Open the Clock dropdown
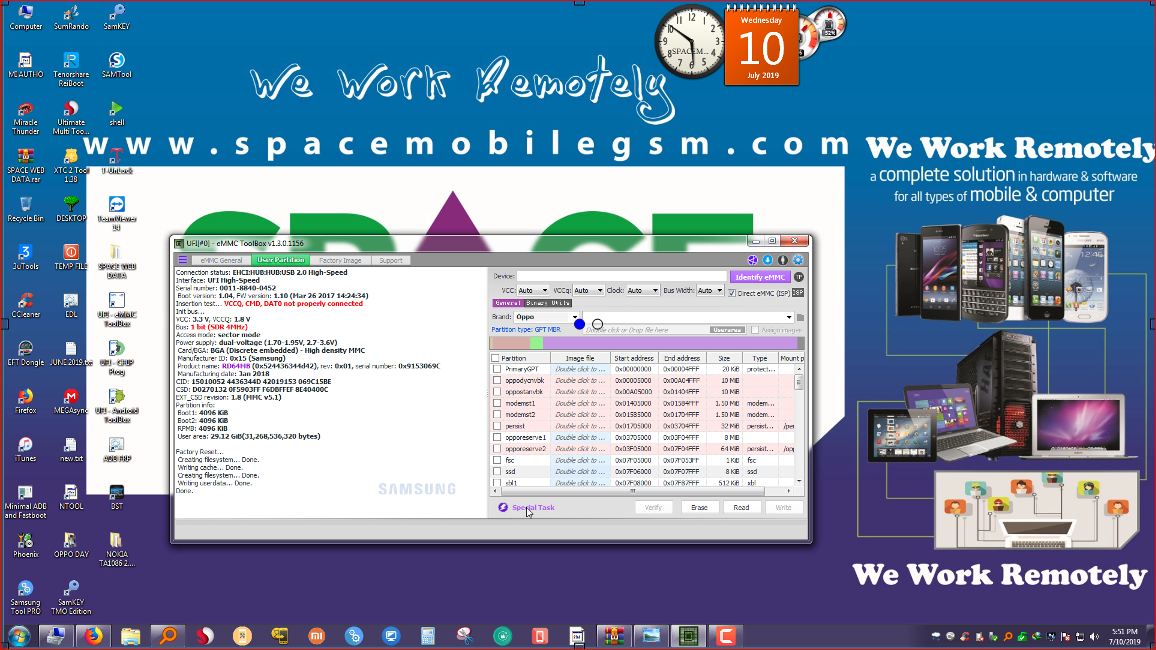 pos(643,290)
